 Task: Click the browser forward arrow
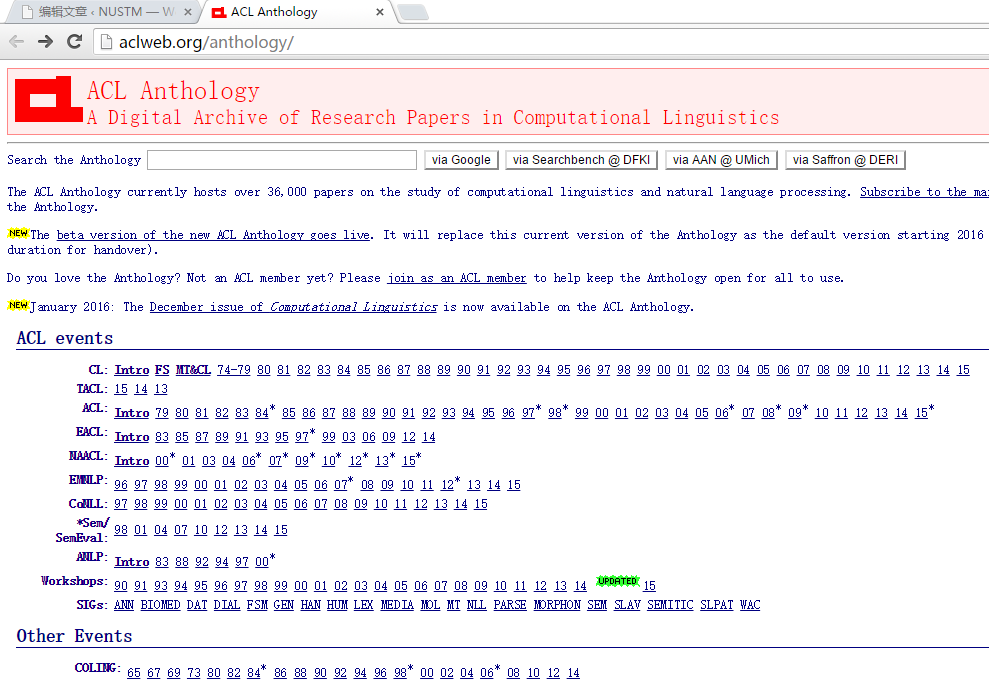coord(45,42)
